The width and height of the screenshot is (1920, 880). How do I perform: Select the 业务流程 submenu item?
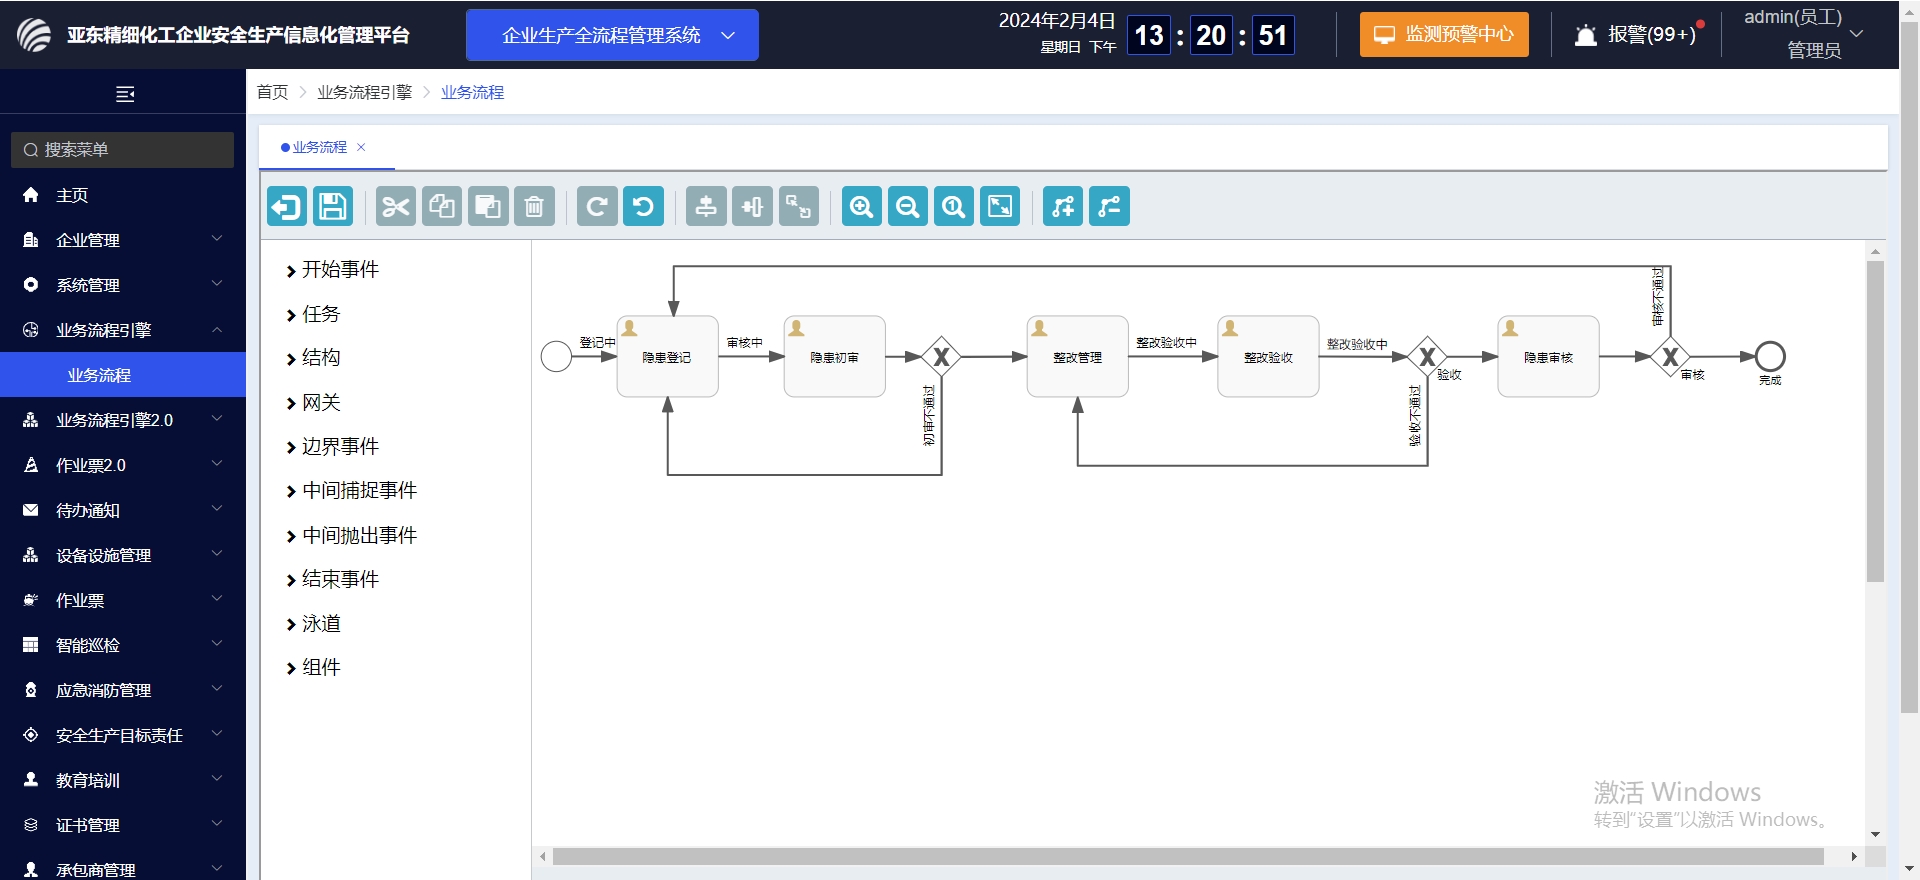(123, 375)
